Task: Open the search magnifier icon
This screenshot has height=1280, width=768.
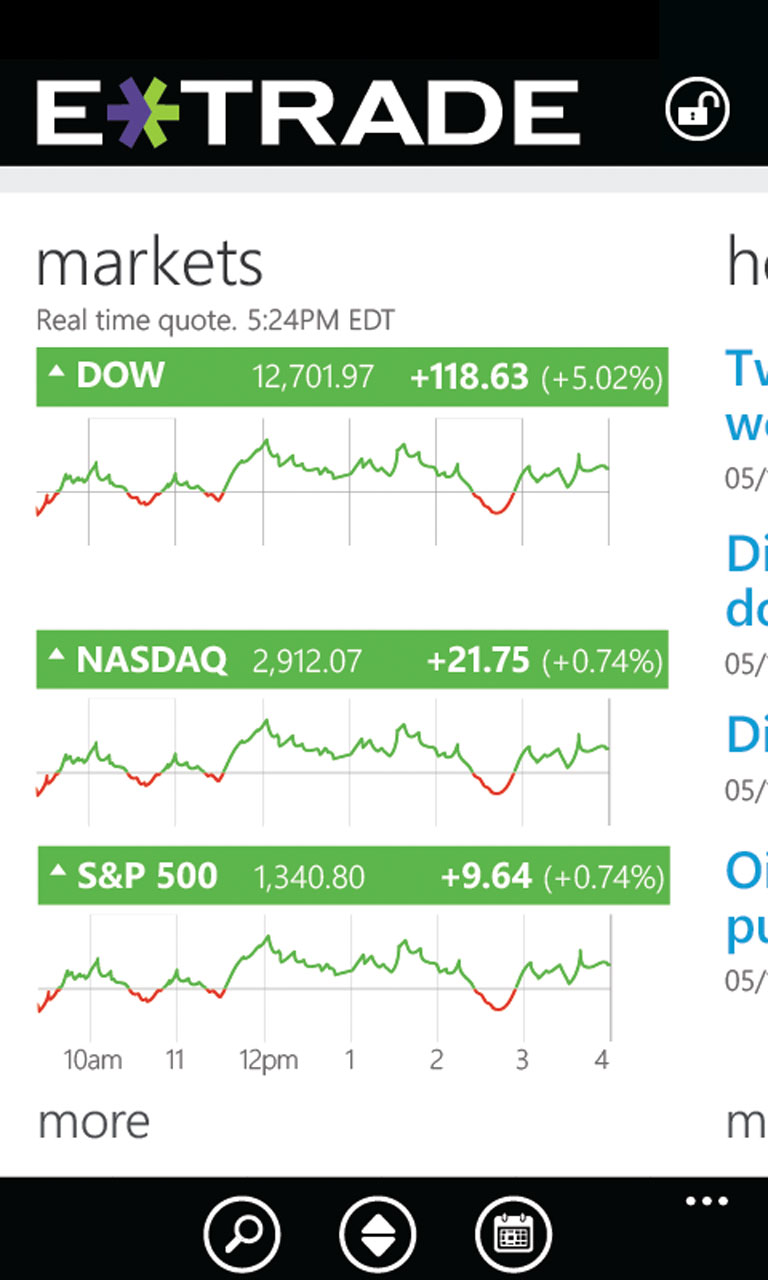Action: point(244,1233)
